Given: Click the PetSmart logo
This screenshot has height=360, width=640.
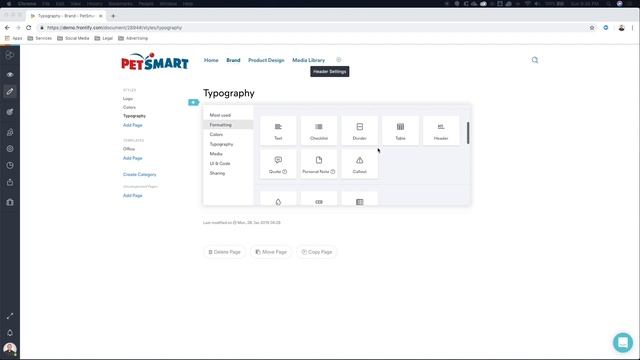Looking at the screenshot, I should pos(155,62).
